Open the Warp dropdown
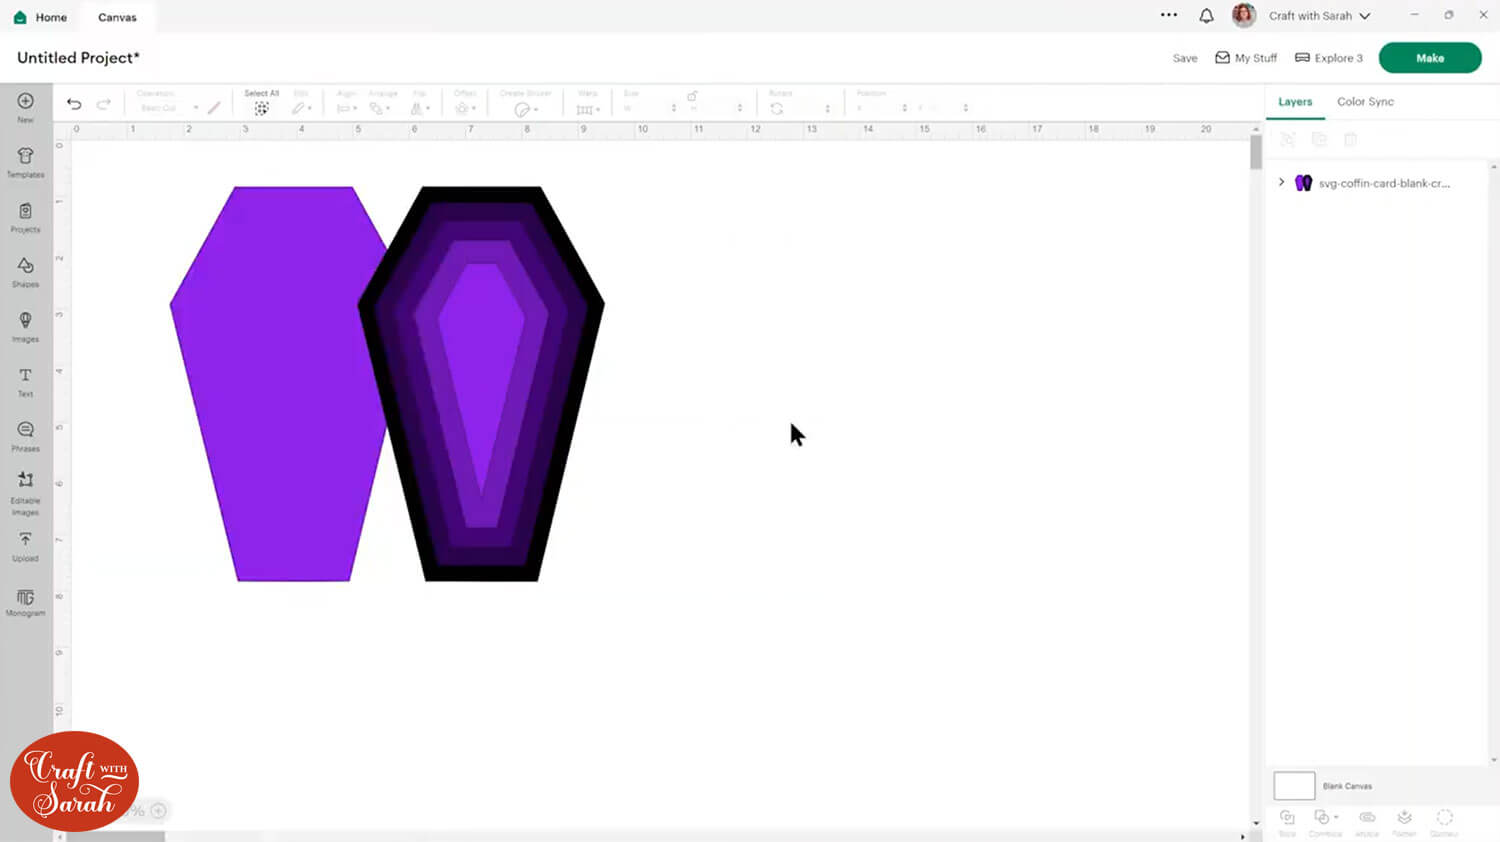The height and width of the screenshot is (842, 1500). tap(588, 108)
